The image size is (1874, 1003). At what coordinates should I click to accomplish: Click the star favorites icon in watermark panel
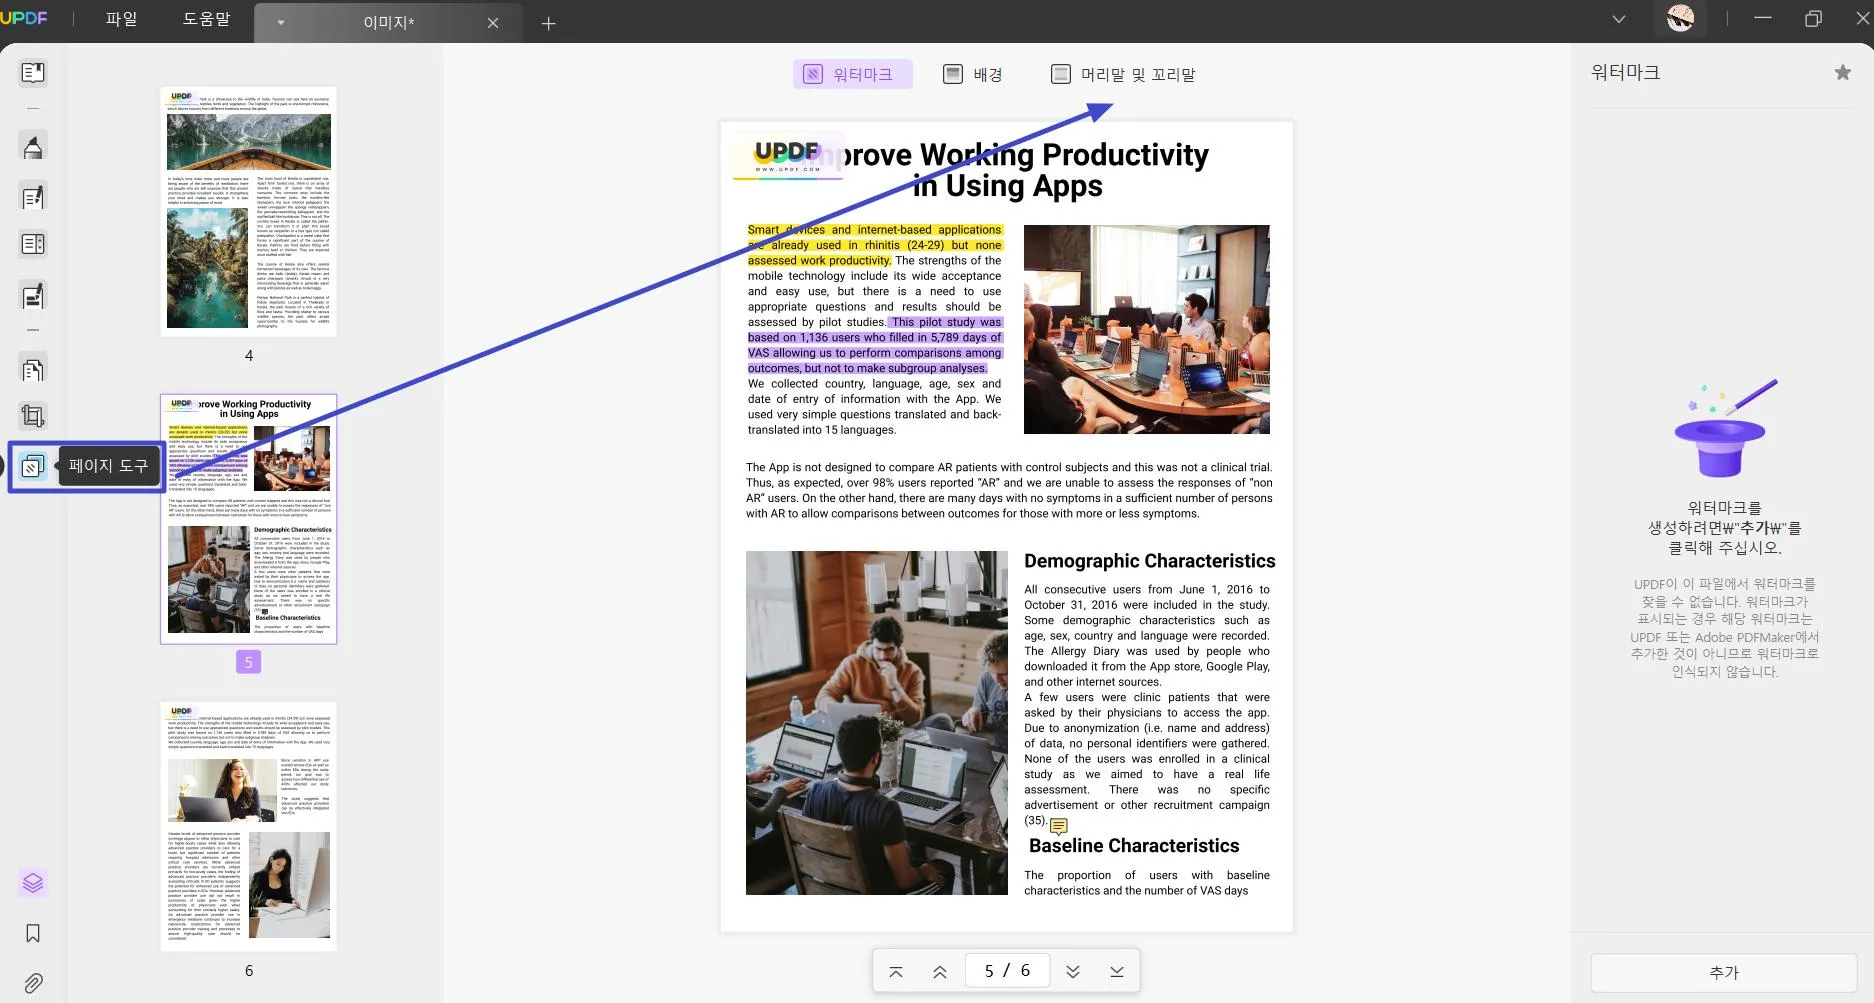[1842, 72]
